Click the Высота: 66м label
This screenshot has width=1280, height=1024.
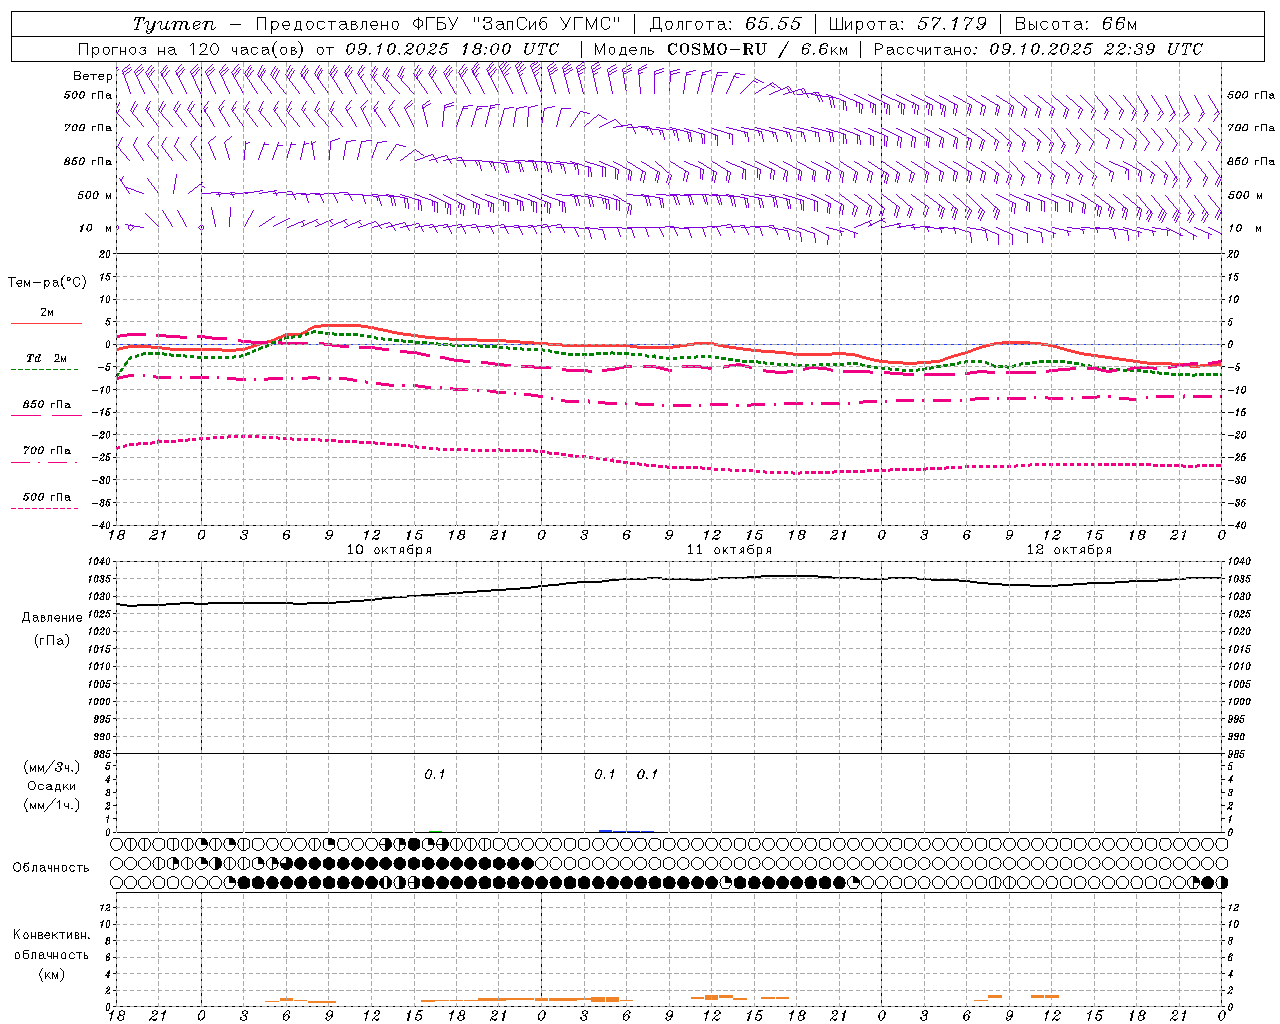[x=1076, y=24]
